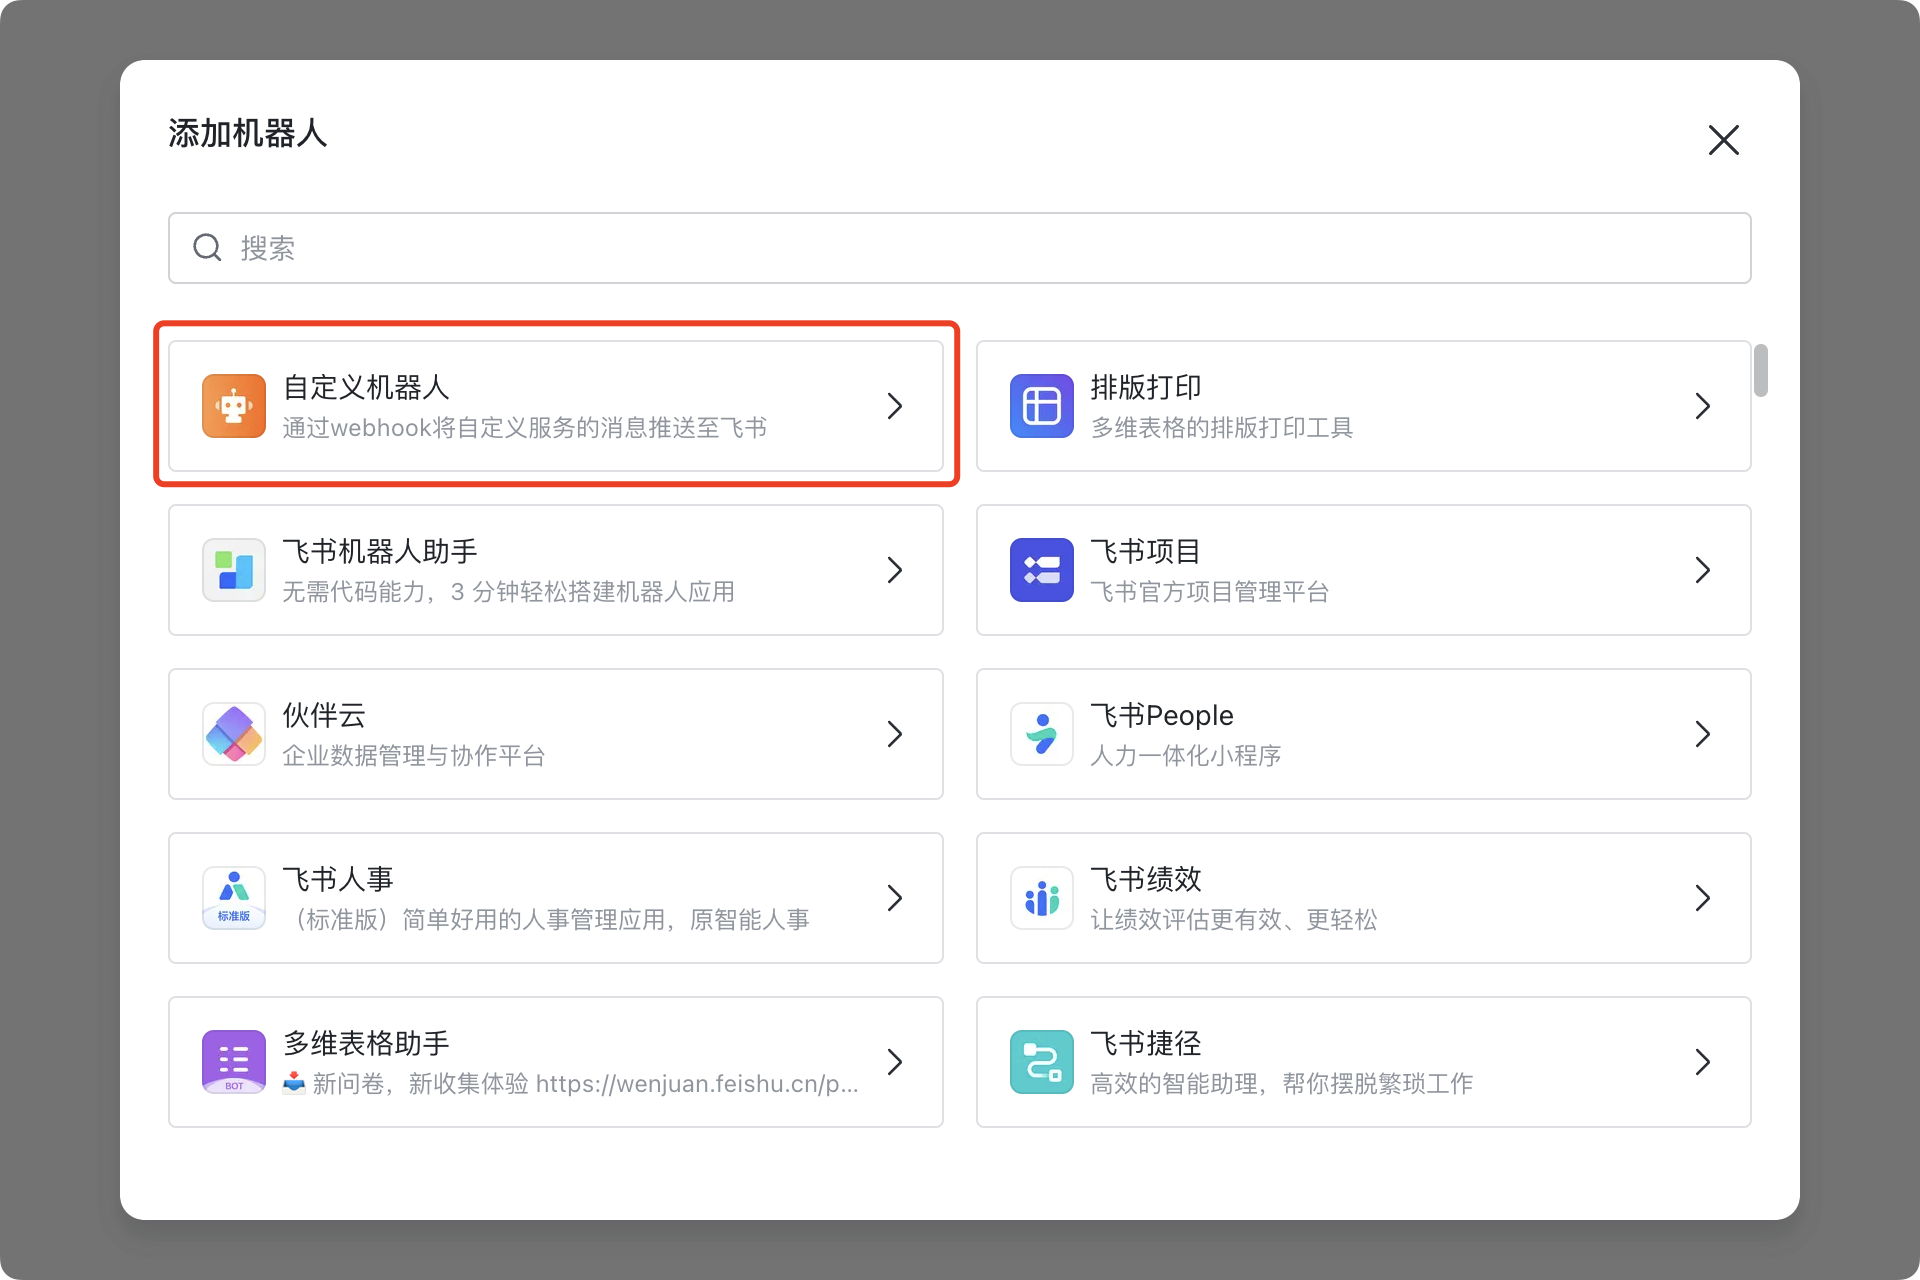This screenshot has width=1920, height=1280.
Task: Click the wenjuan.feishu.cn questionnaire link text
Action: (697, 1084)
